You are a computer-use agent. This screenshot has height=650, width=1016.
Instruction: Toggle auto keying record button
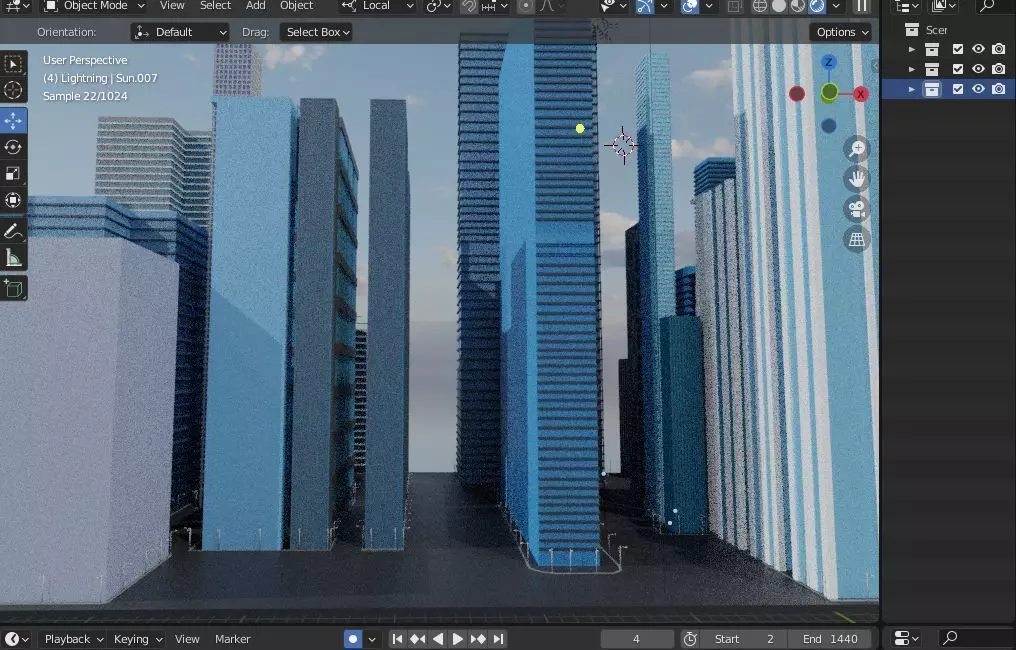[352, 639]
